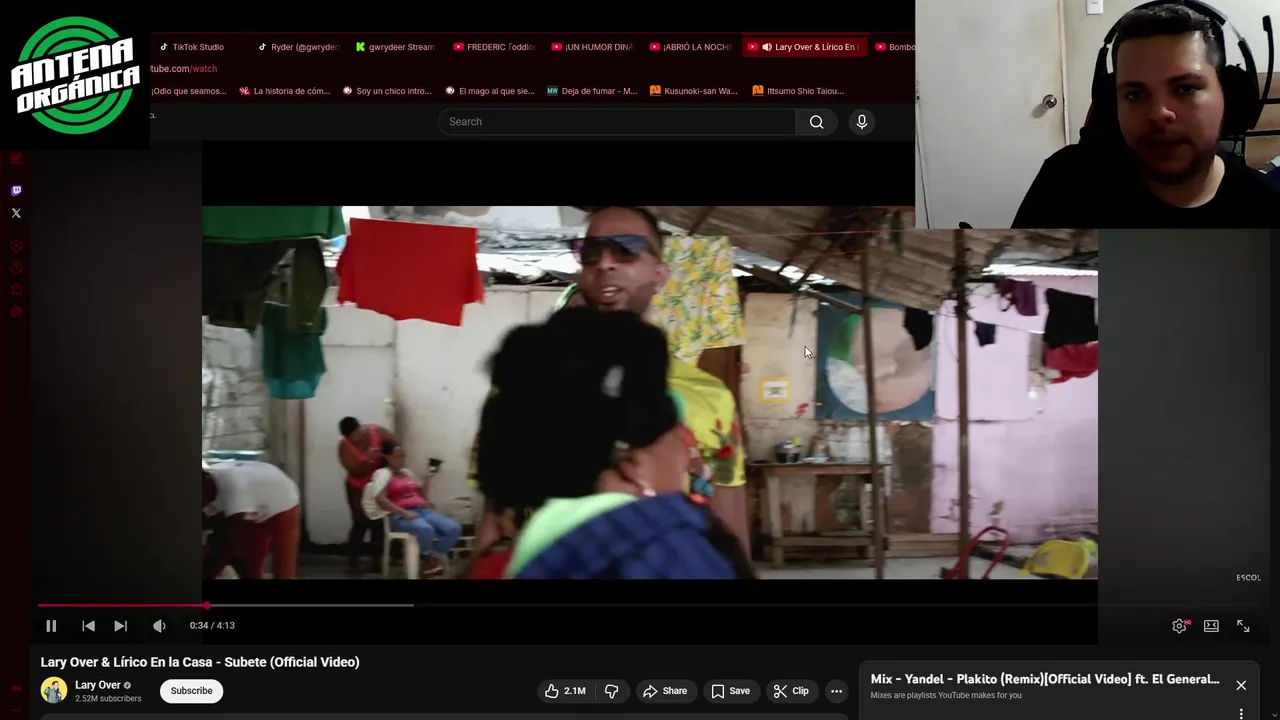Subscribe to the Lary Over channel
The image size is (1280, 720).
click(191, 691)
